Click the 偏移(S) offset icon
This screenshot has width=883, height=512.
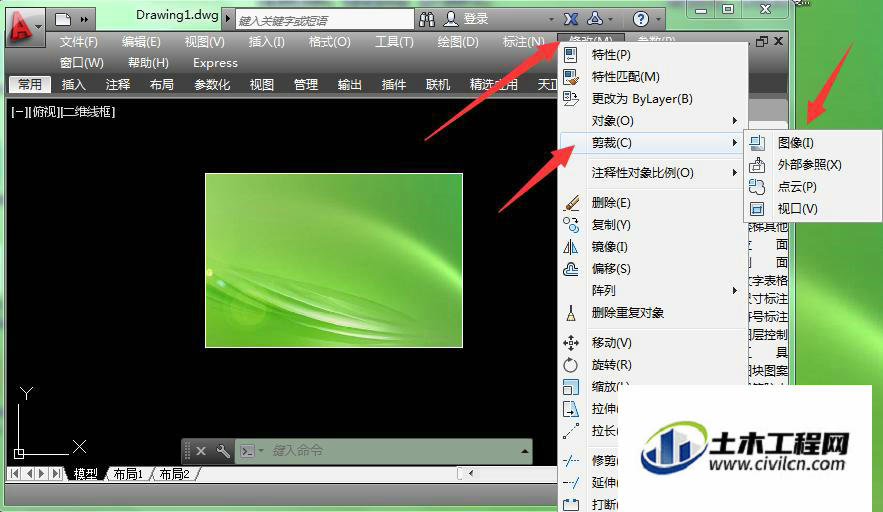tap(570, 269)
